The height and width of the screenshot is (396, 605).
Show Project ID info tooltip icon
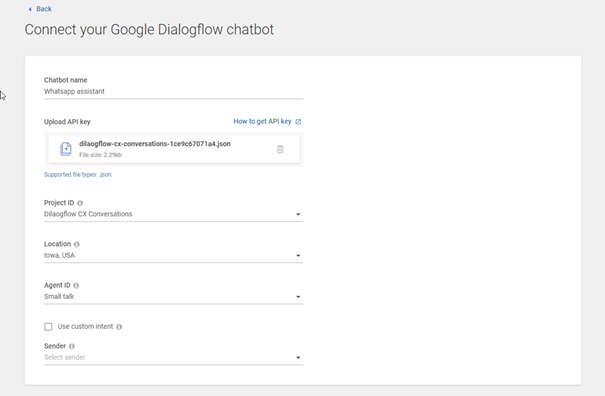coord(80,203)
